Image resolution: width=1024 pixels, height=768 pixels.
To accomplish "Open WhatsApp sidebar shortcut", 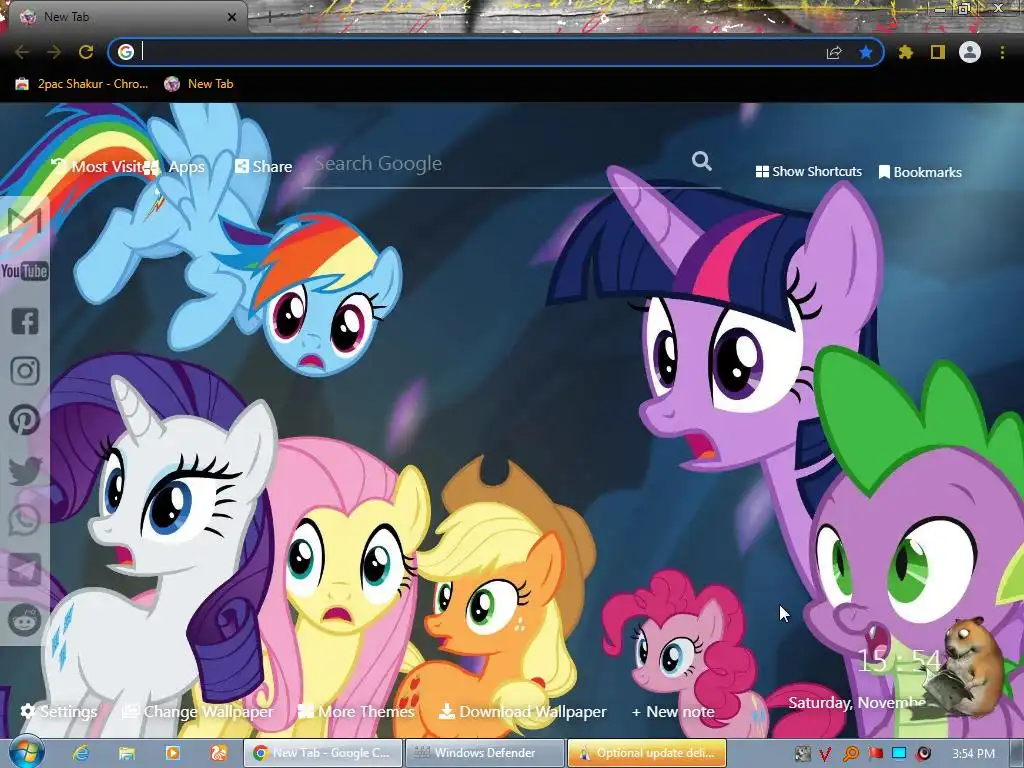I will tap(25, 520).
